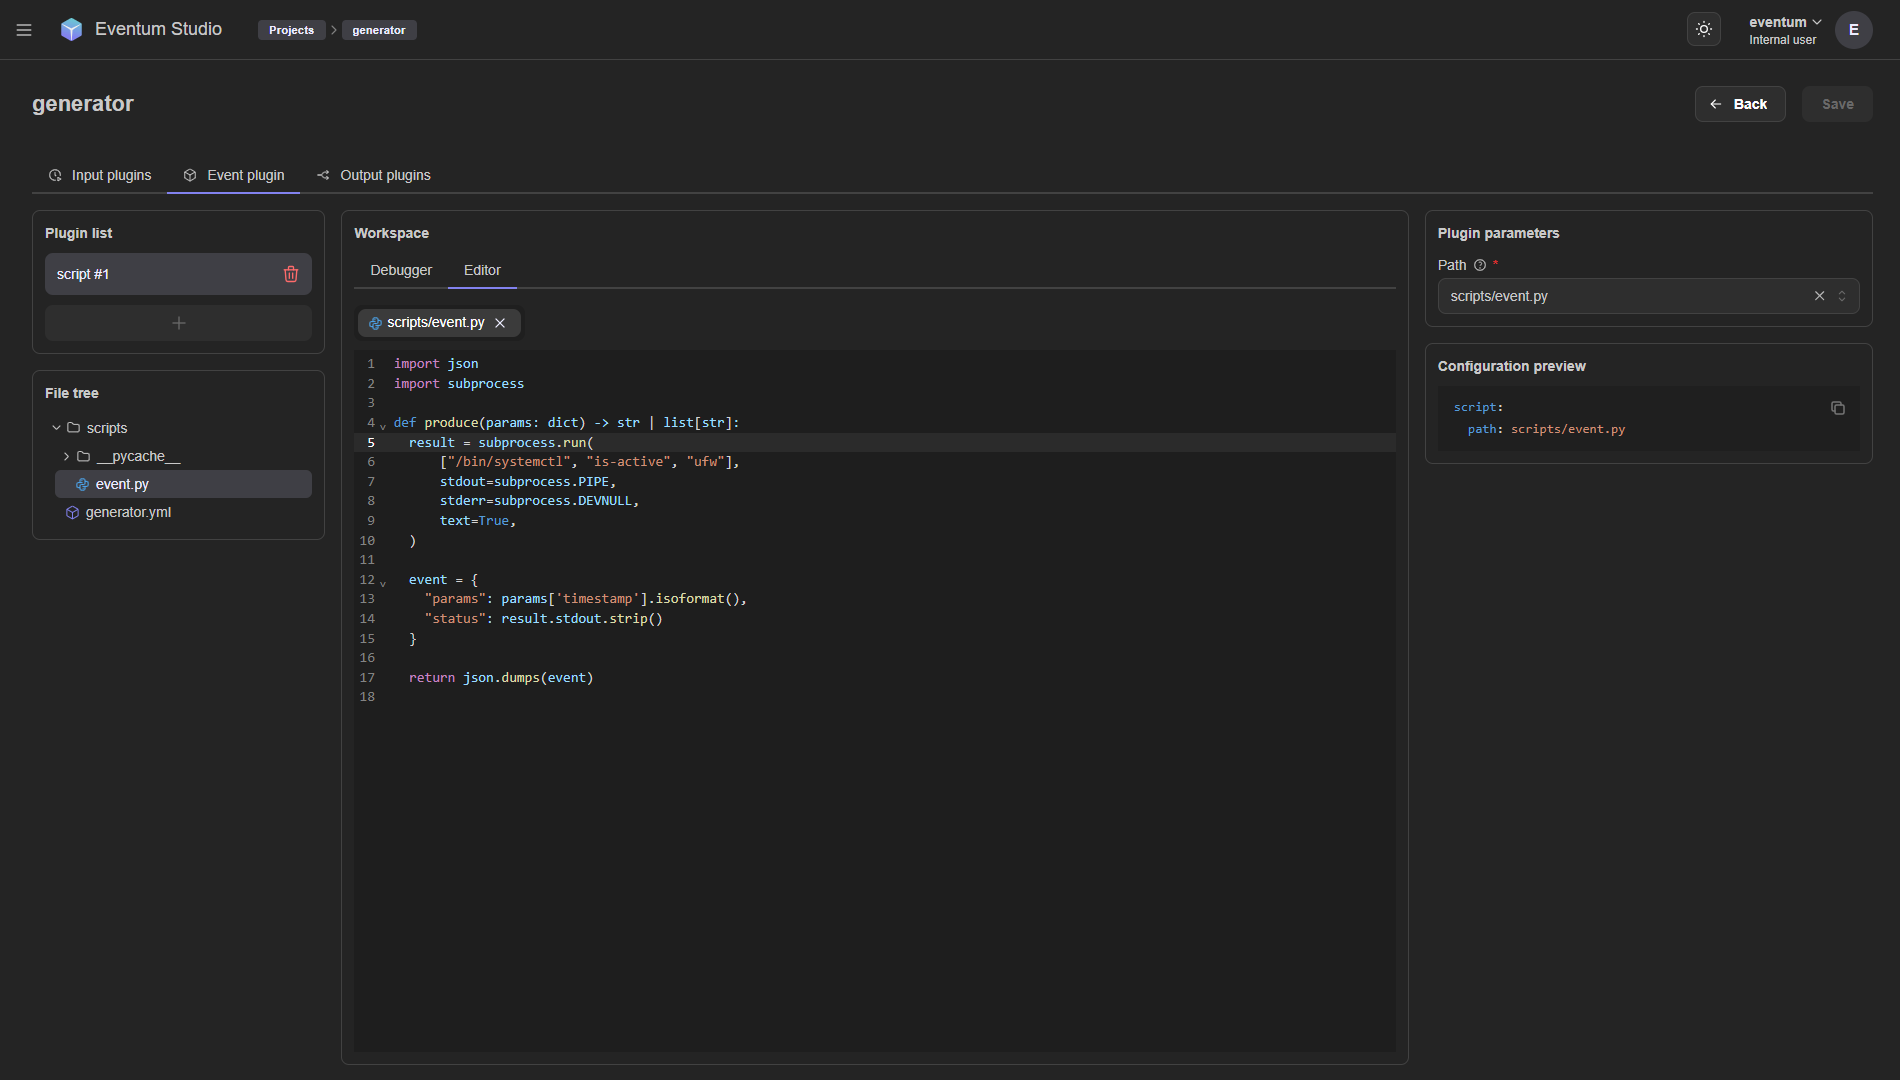Open the Path dropdown selector arrows
Image resolution: width=1900 pixels, height=1080 pixels.
coord(1842,296)
